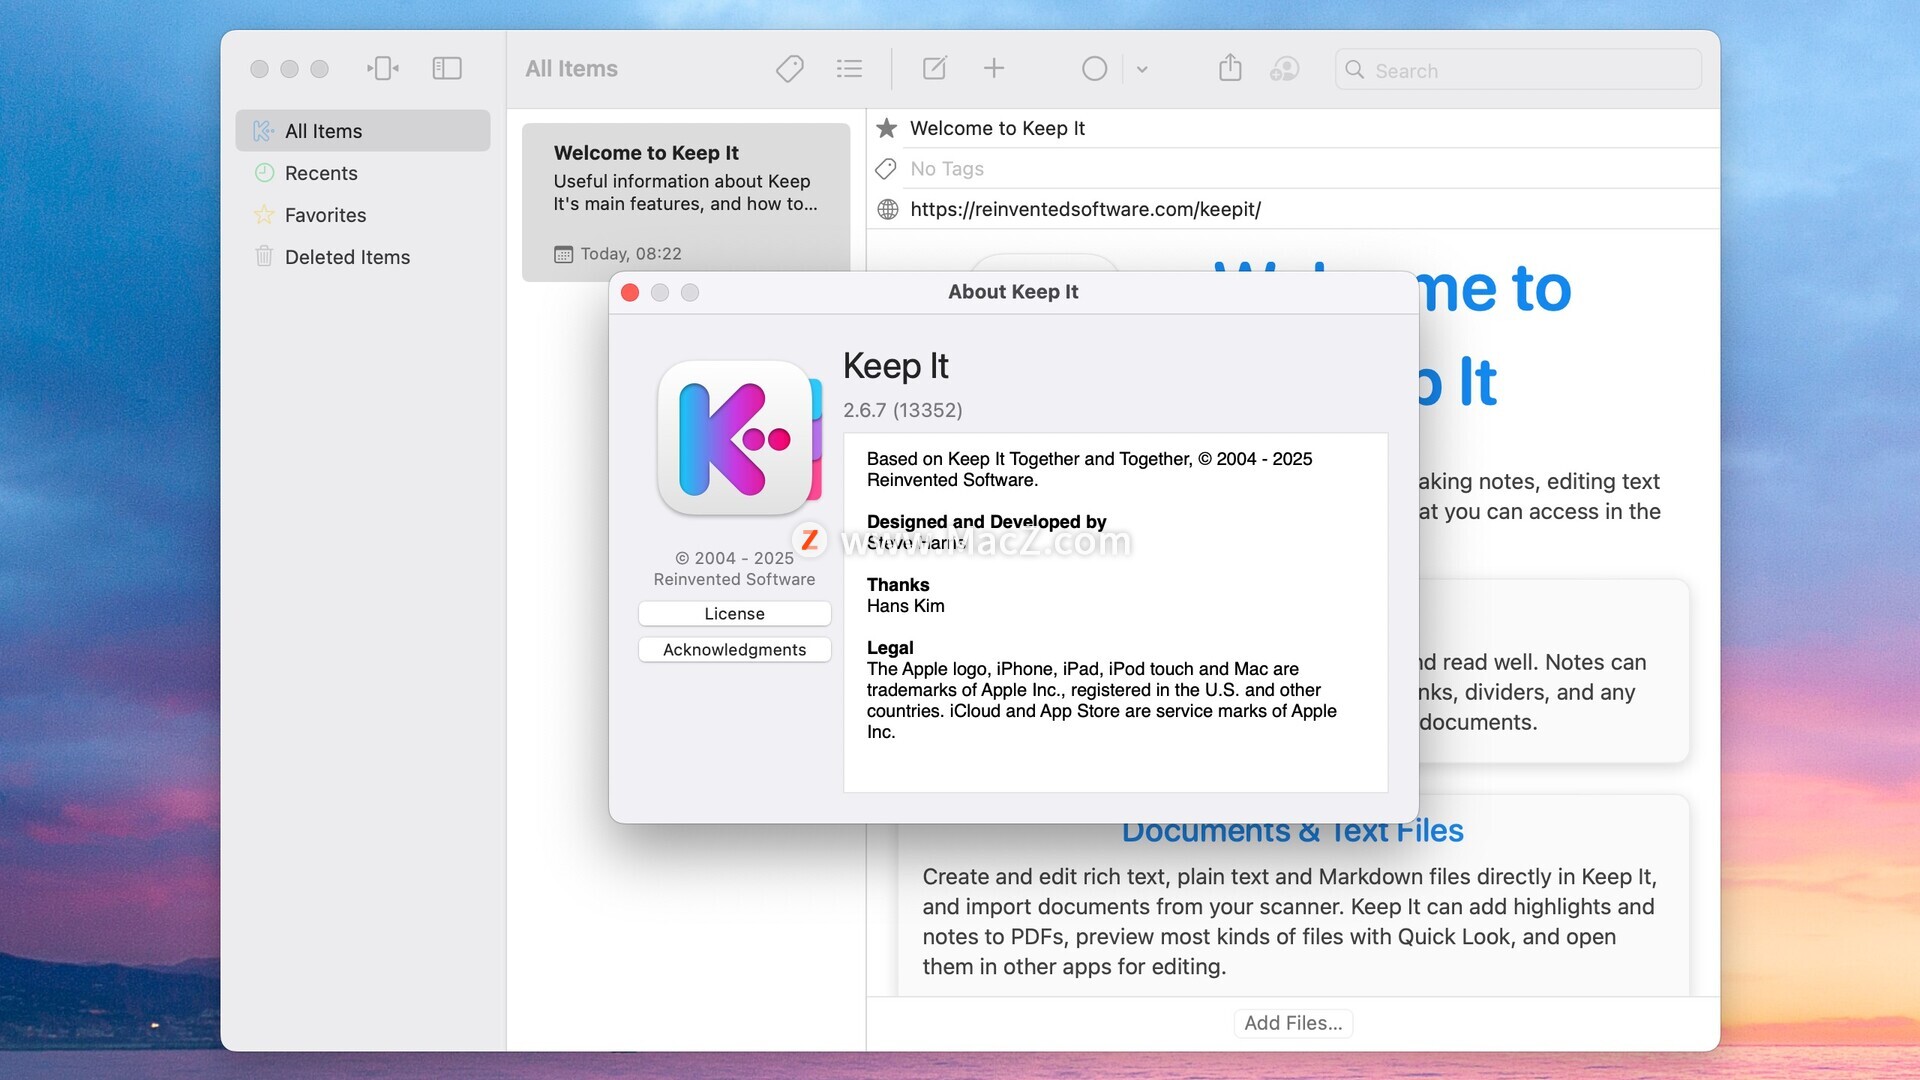Click the plus add item icon
The image size is (1920, 1080).
pos(994,68)
